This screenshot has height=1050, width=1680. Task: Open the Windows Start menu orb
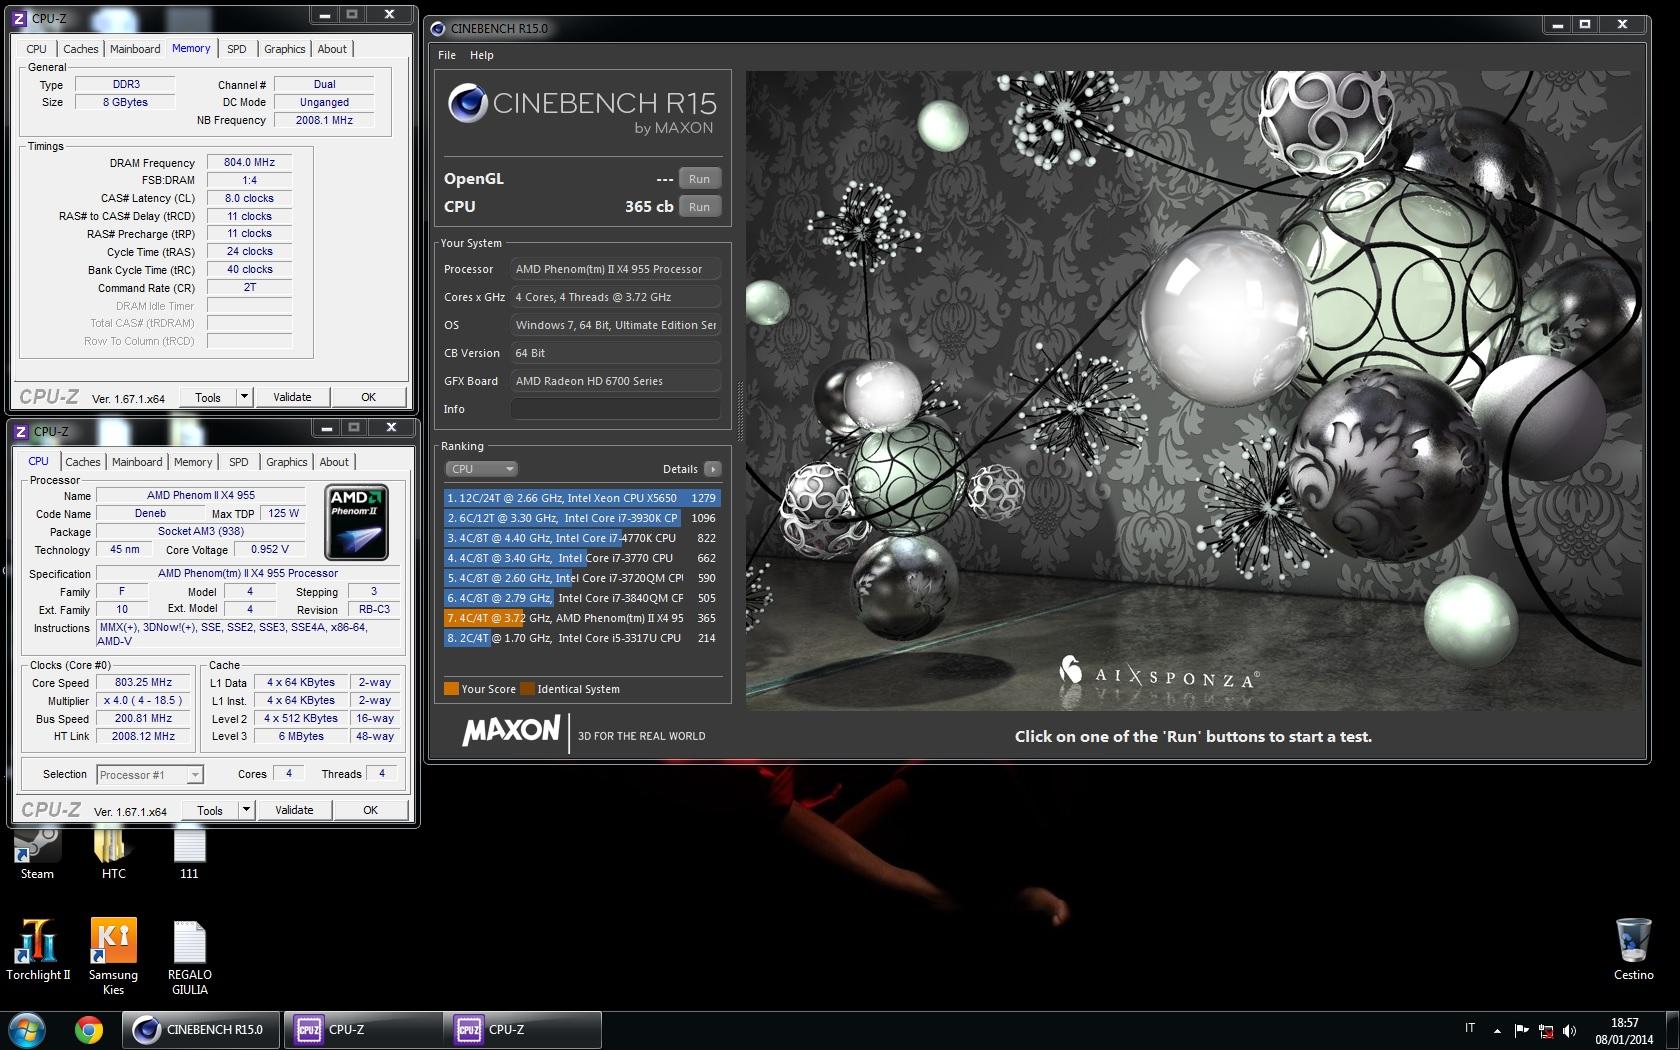point(26,1029)
